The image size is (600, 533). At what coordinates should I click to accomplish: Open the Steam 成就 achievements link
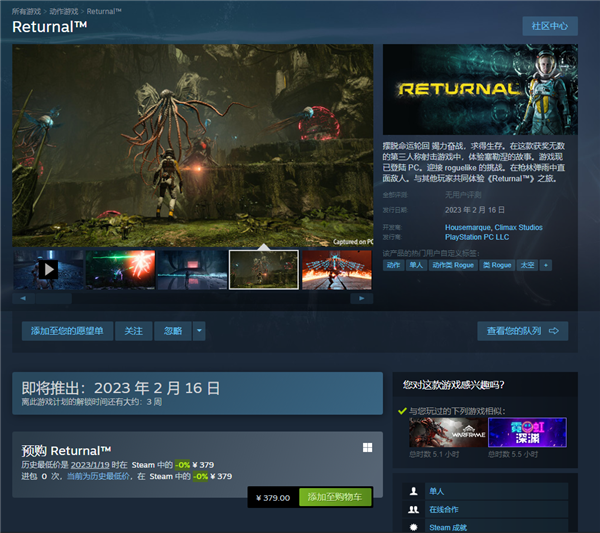[x=448, y=528]
